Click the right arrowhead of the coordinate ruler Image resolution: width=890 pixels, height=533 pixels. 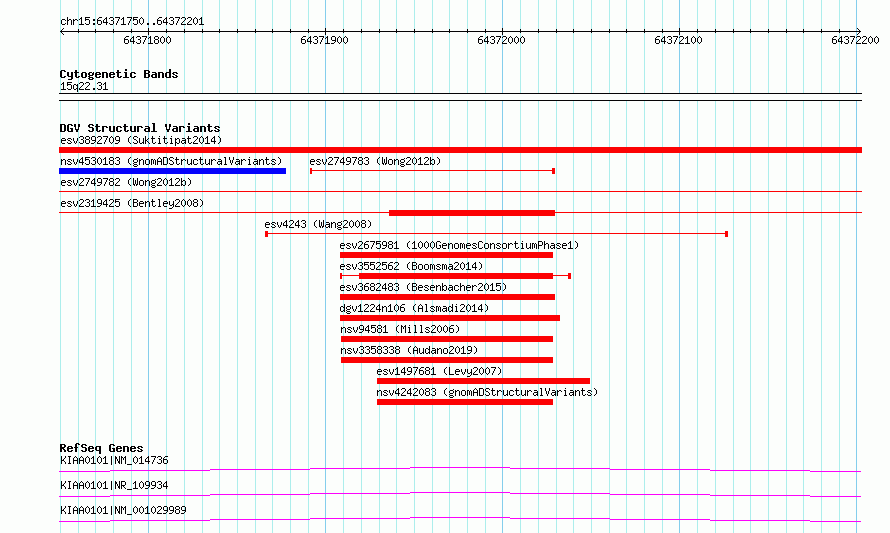859,31
